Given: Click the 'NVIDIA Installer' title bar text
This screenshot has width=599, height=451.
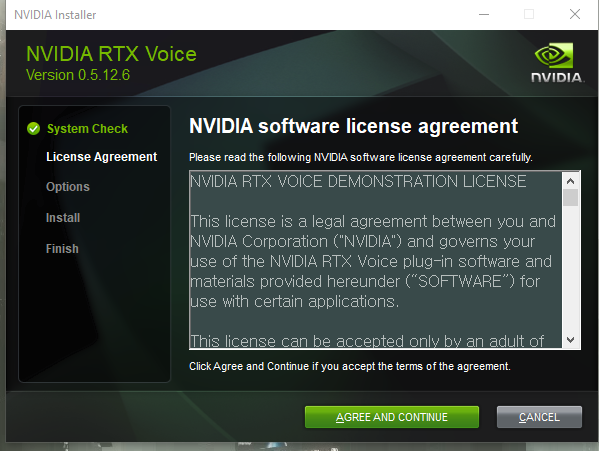Looking at the screenshot, I should tap(55, 15).
